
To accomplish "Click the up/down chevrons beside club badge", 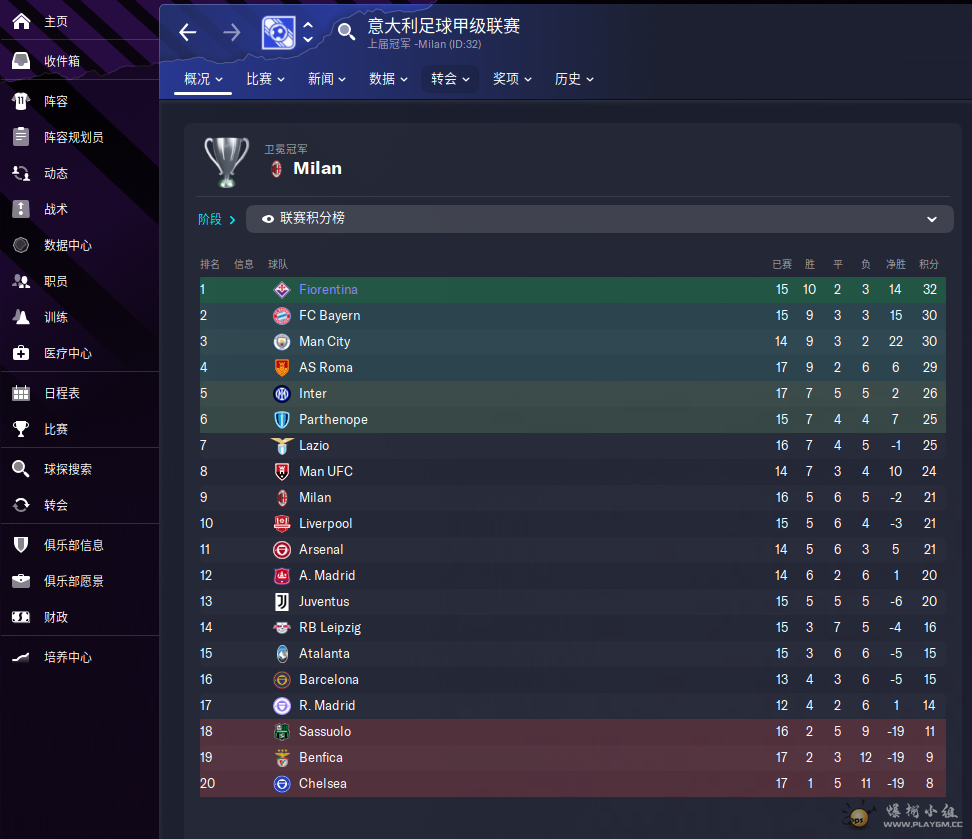I will pyautogui.click(x=308, y=33).
